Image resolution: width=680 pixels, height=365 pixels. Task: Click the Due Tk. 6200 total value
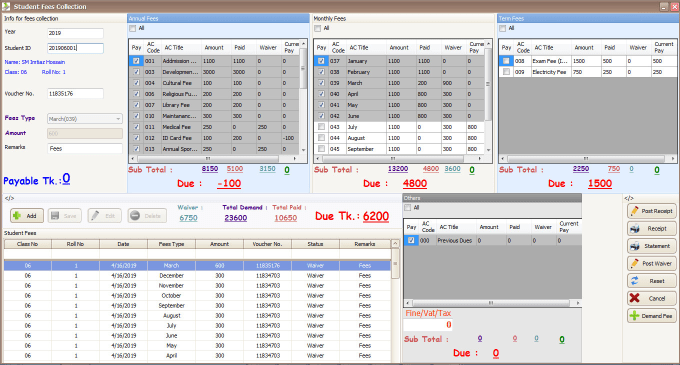(x=376, y=216)
